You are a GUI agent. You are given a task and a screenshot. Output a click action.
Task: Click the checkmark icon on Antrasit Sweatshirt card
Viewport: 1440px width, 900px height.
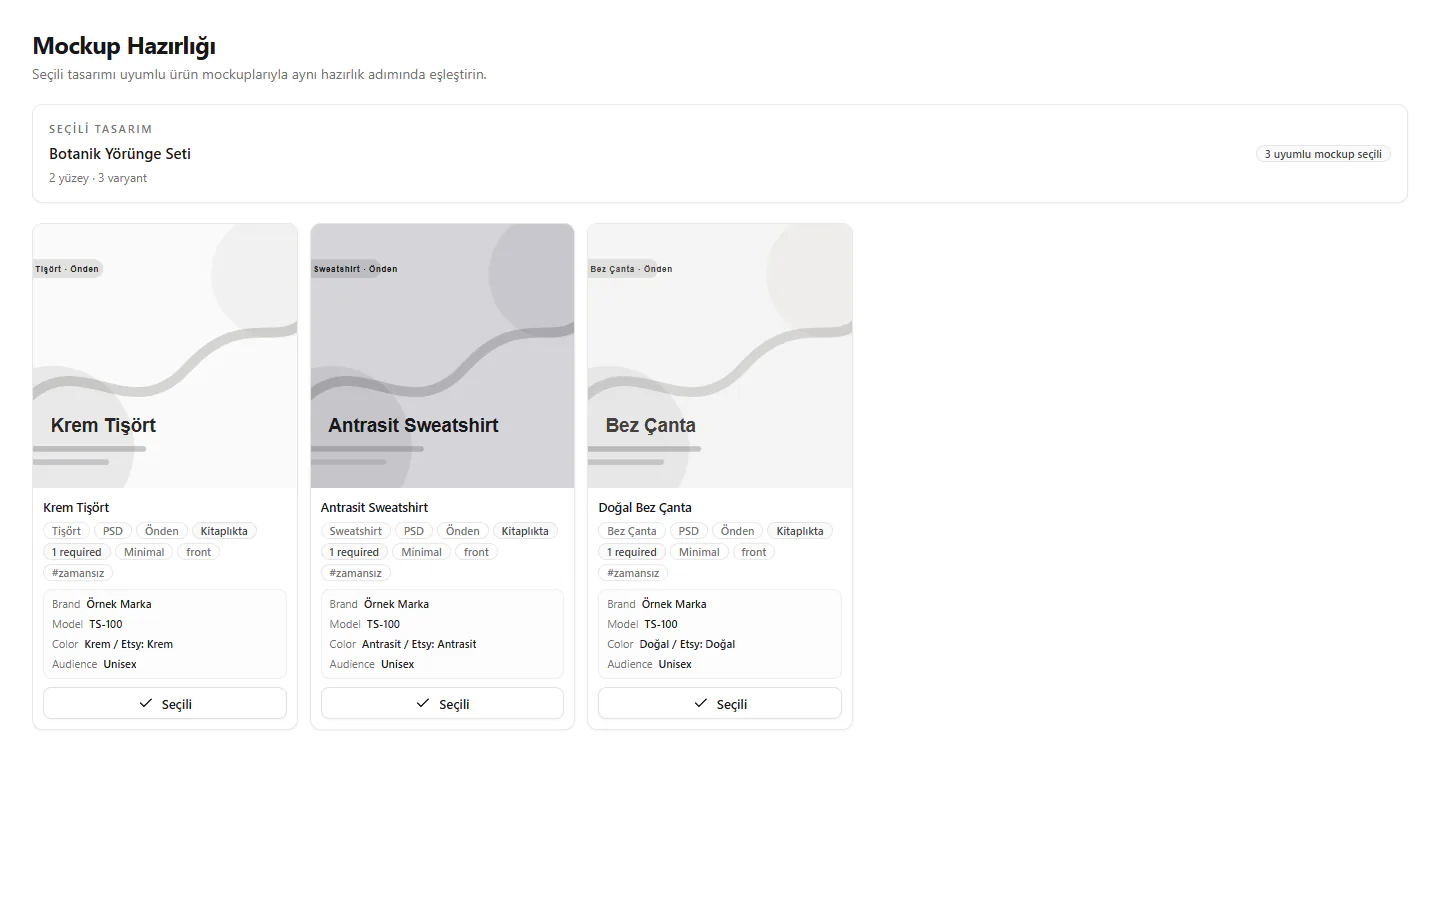[x=423, y=703]
